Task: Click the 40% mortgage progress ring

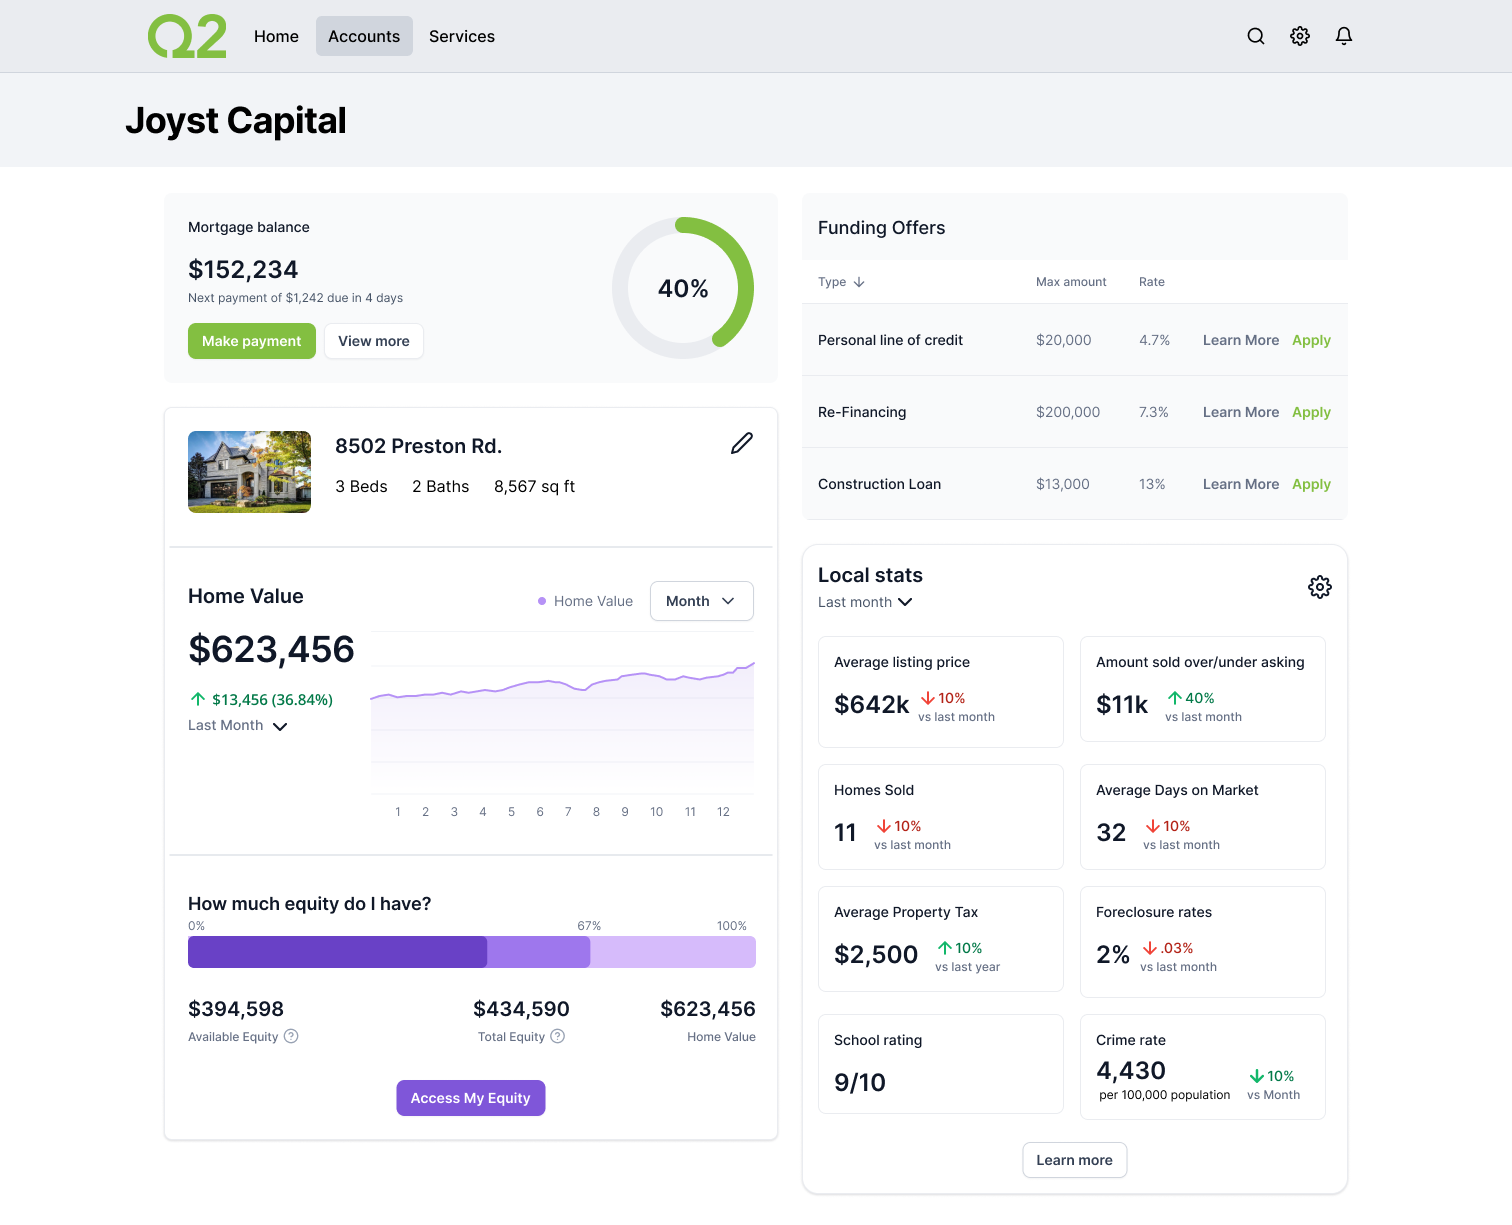Action: click(x=683, y=288)
